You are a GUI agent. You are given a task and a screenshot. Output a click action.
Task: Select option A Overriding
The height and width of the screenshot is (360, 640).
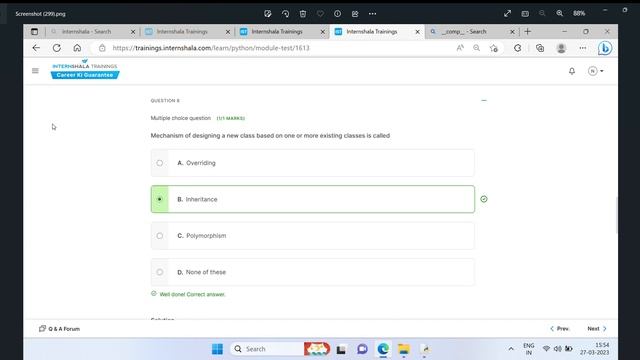coord(313,163)
